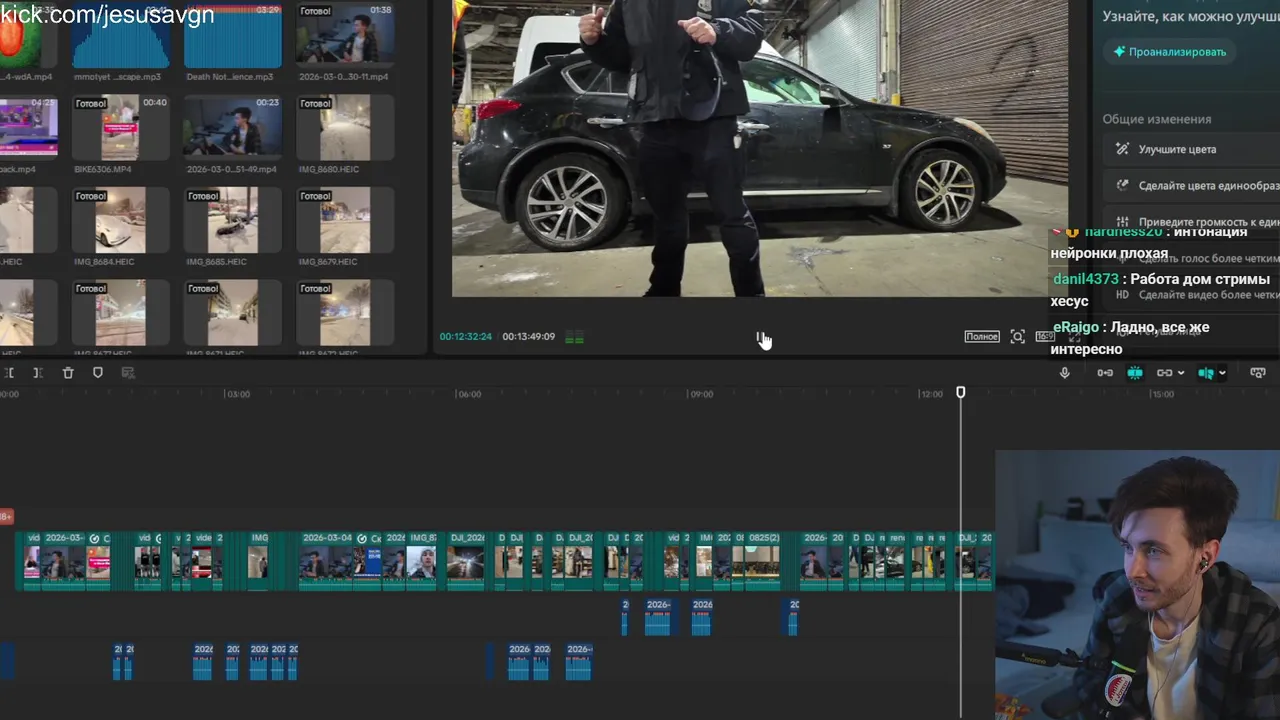
Task: Select the IMG_8679.HEIC thumbnail
Action: pyautogui.click(x=345, y=220)
